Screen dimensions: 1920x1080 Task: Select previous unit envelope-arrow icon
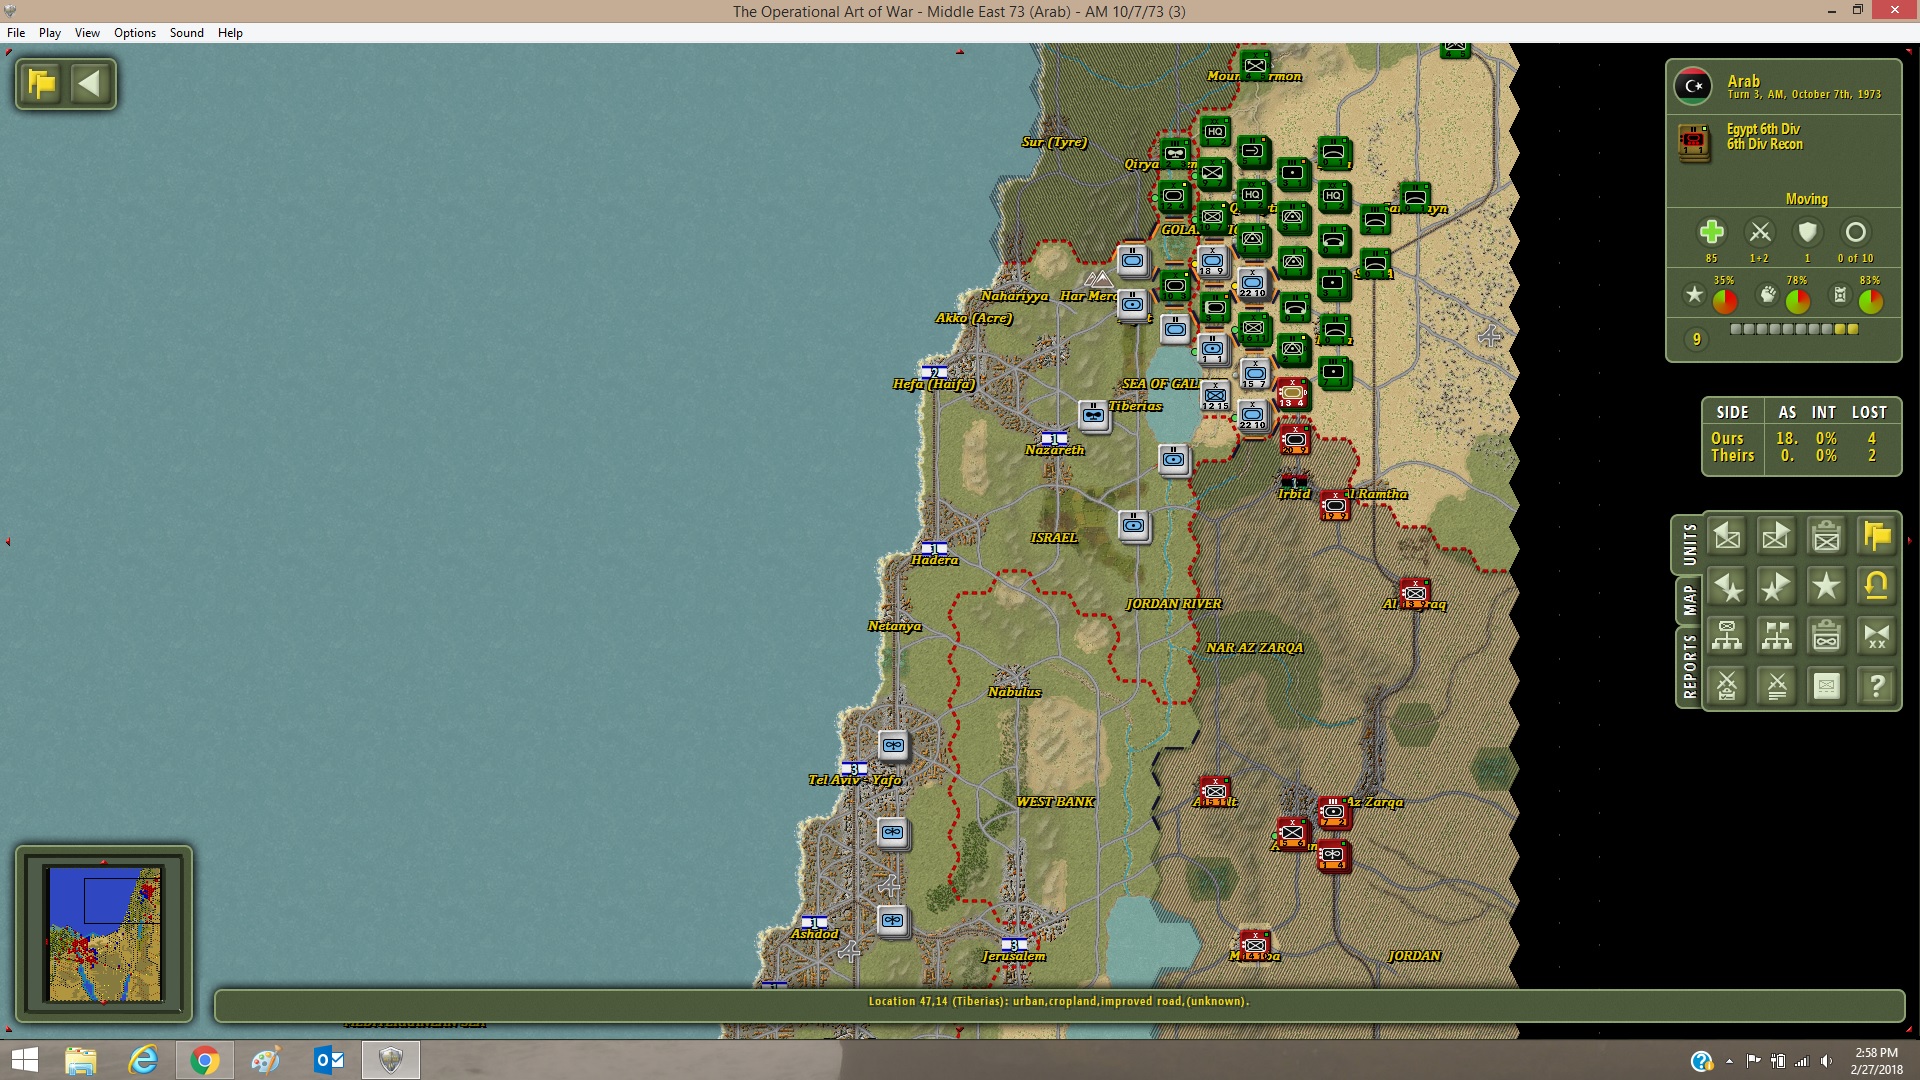[x=1727, y=537]
